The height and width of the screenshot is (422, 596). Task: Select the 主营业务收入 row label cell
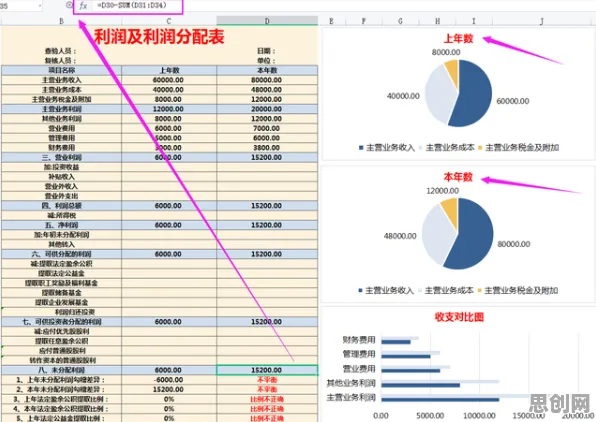pos(62,80)
